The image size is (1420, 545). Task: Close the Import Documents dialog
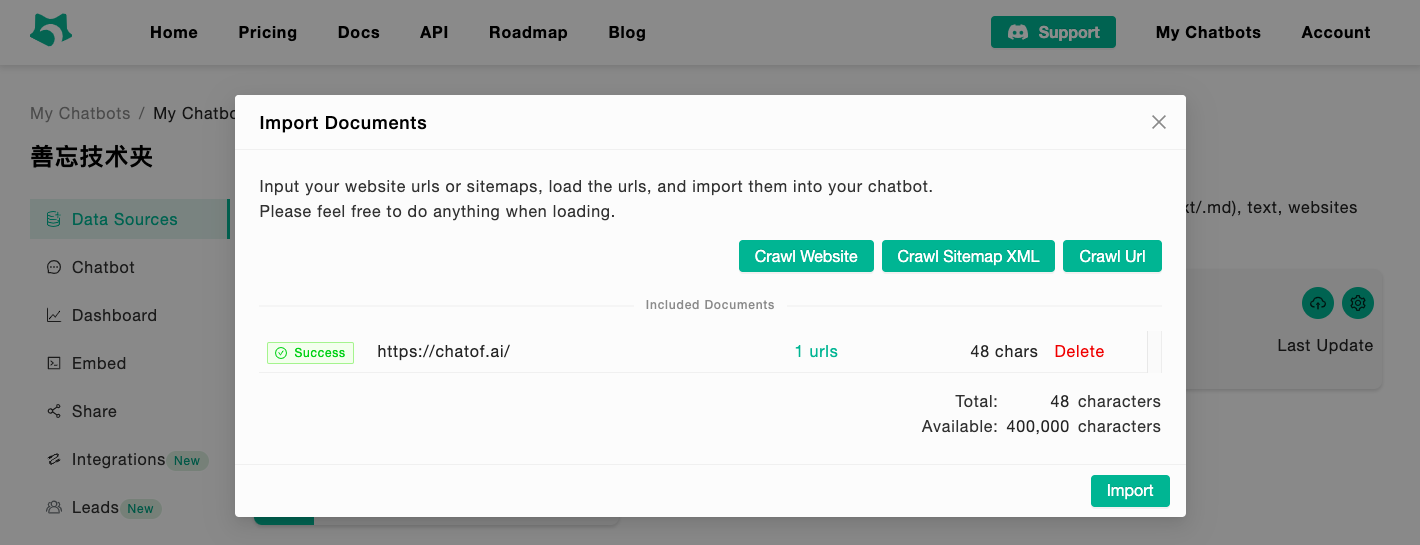click(1159, 122)
